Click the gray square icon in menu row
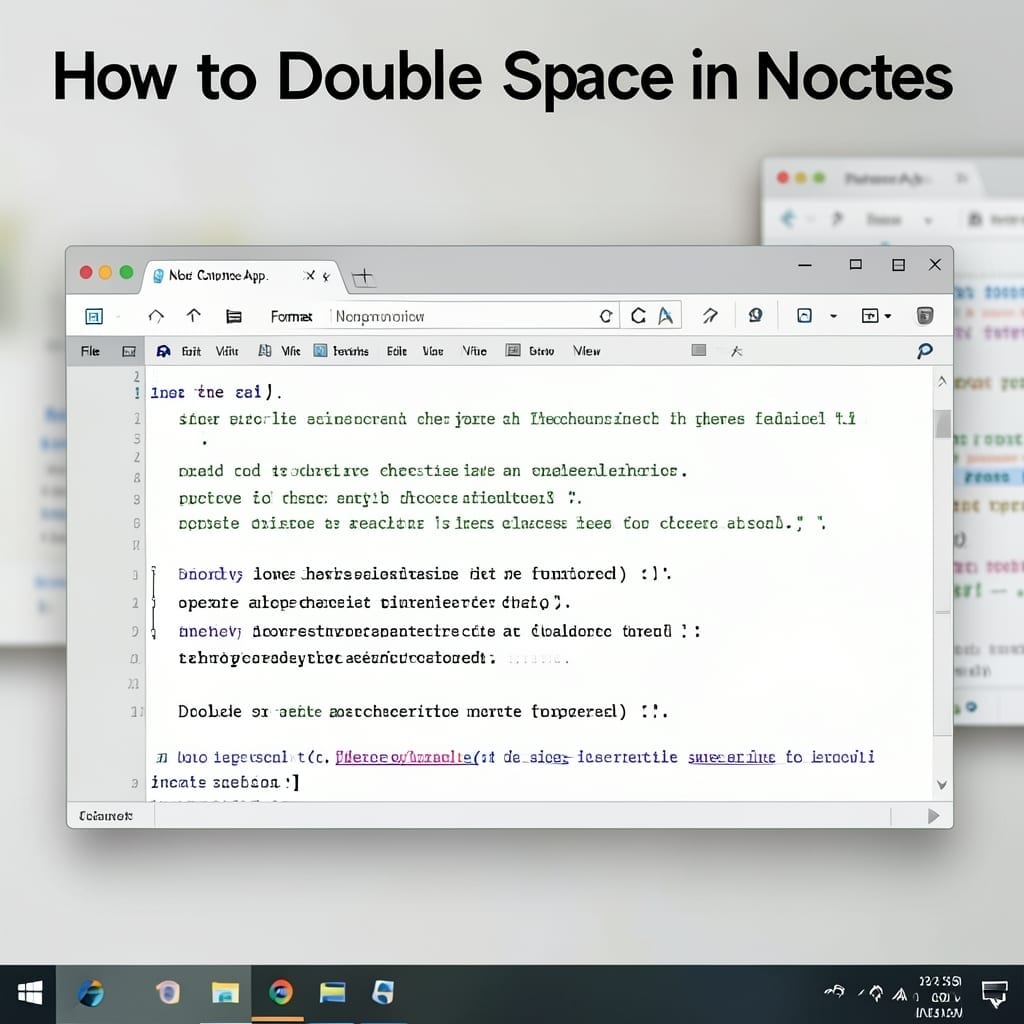The image size is (1024, 1024). (x=699, y=351)
